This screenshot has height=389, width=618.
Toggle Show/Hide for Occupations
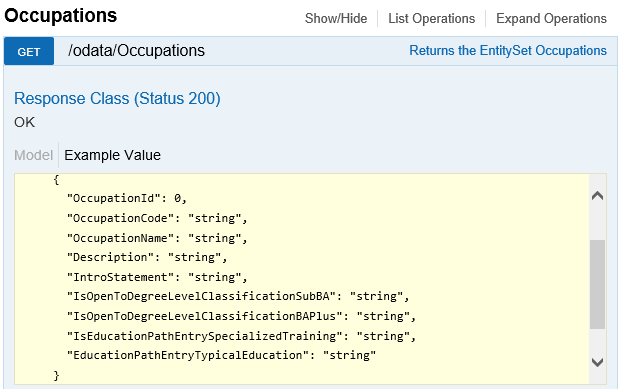[336, 19]
